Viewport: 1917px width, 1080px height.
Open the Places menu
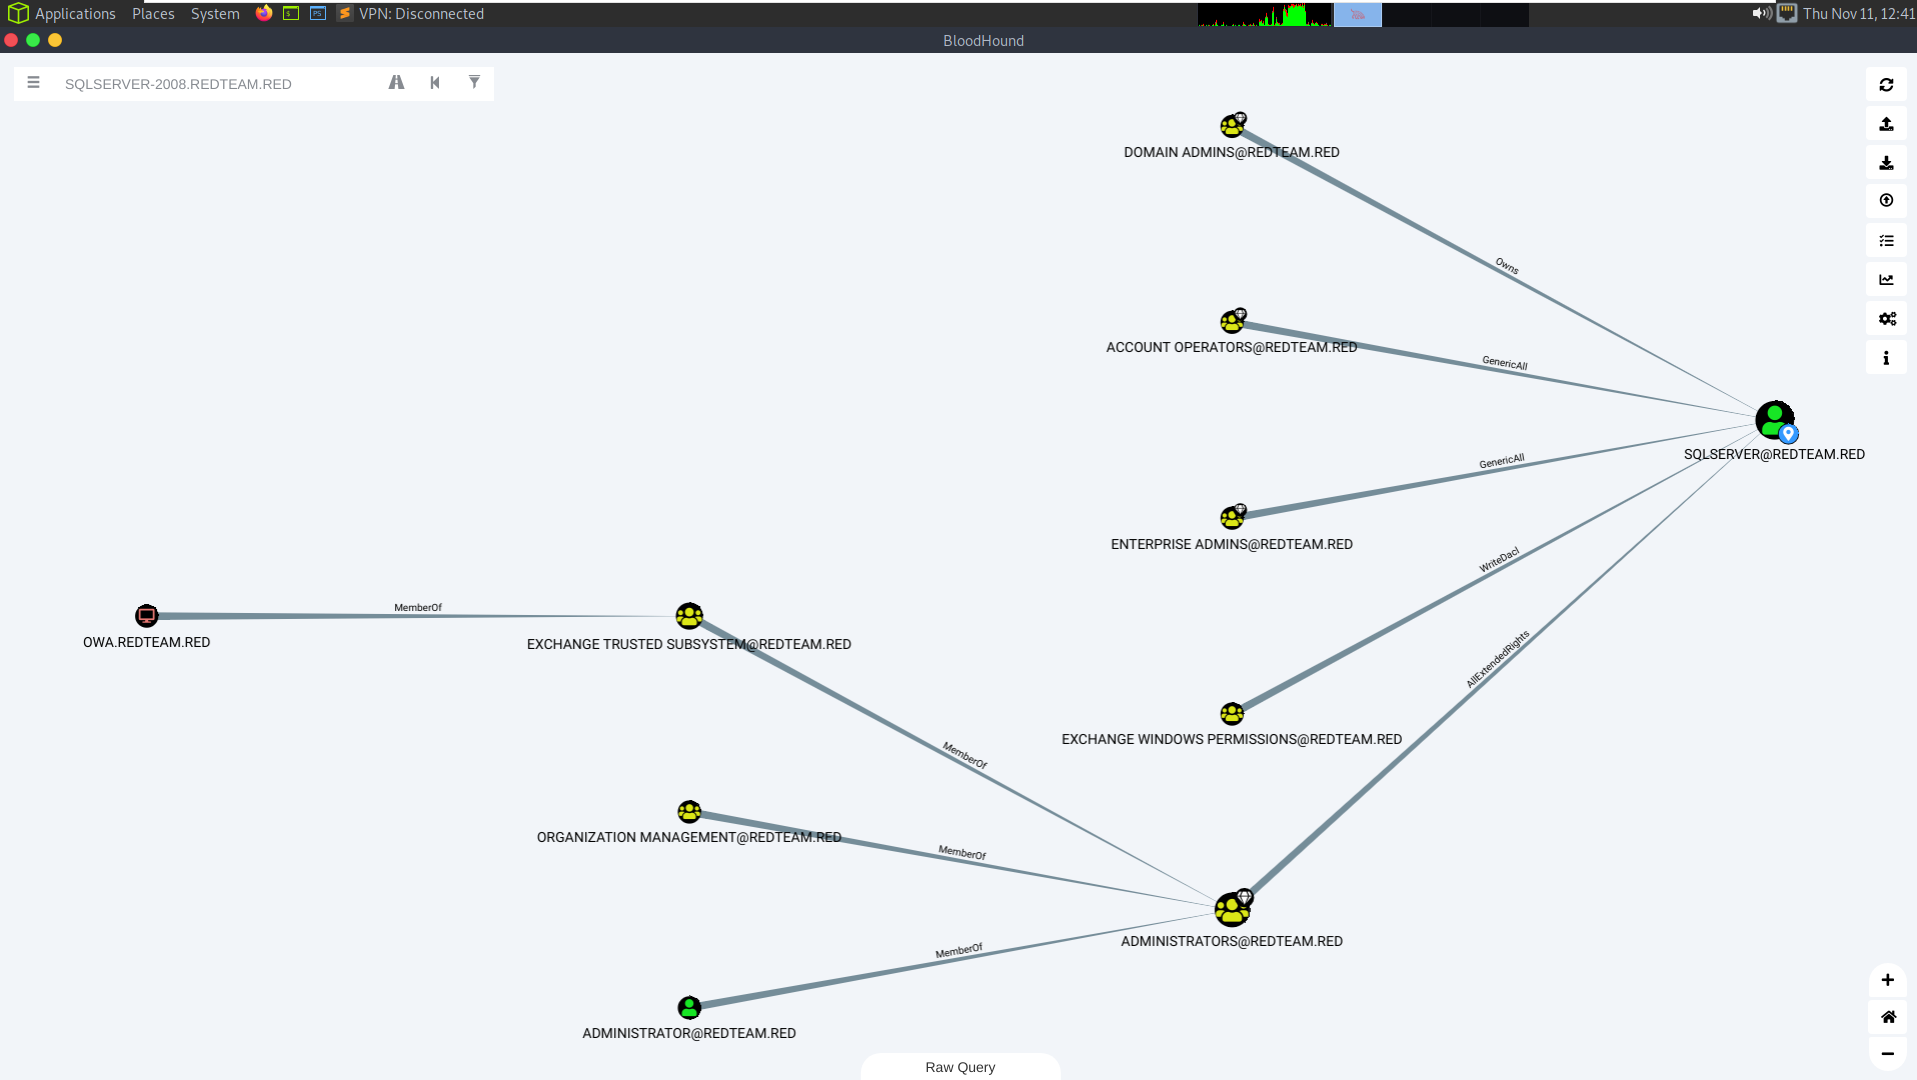[153, 14]
